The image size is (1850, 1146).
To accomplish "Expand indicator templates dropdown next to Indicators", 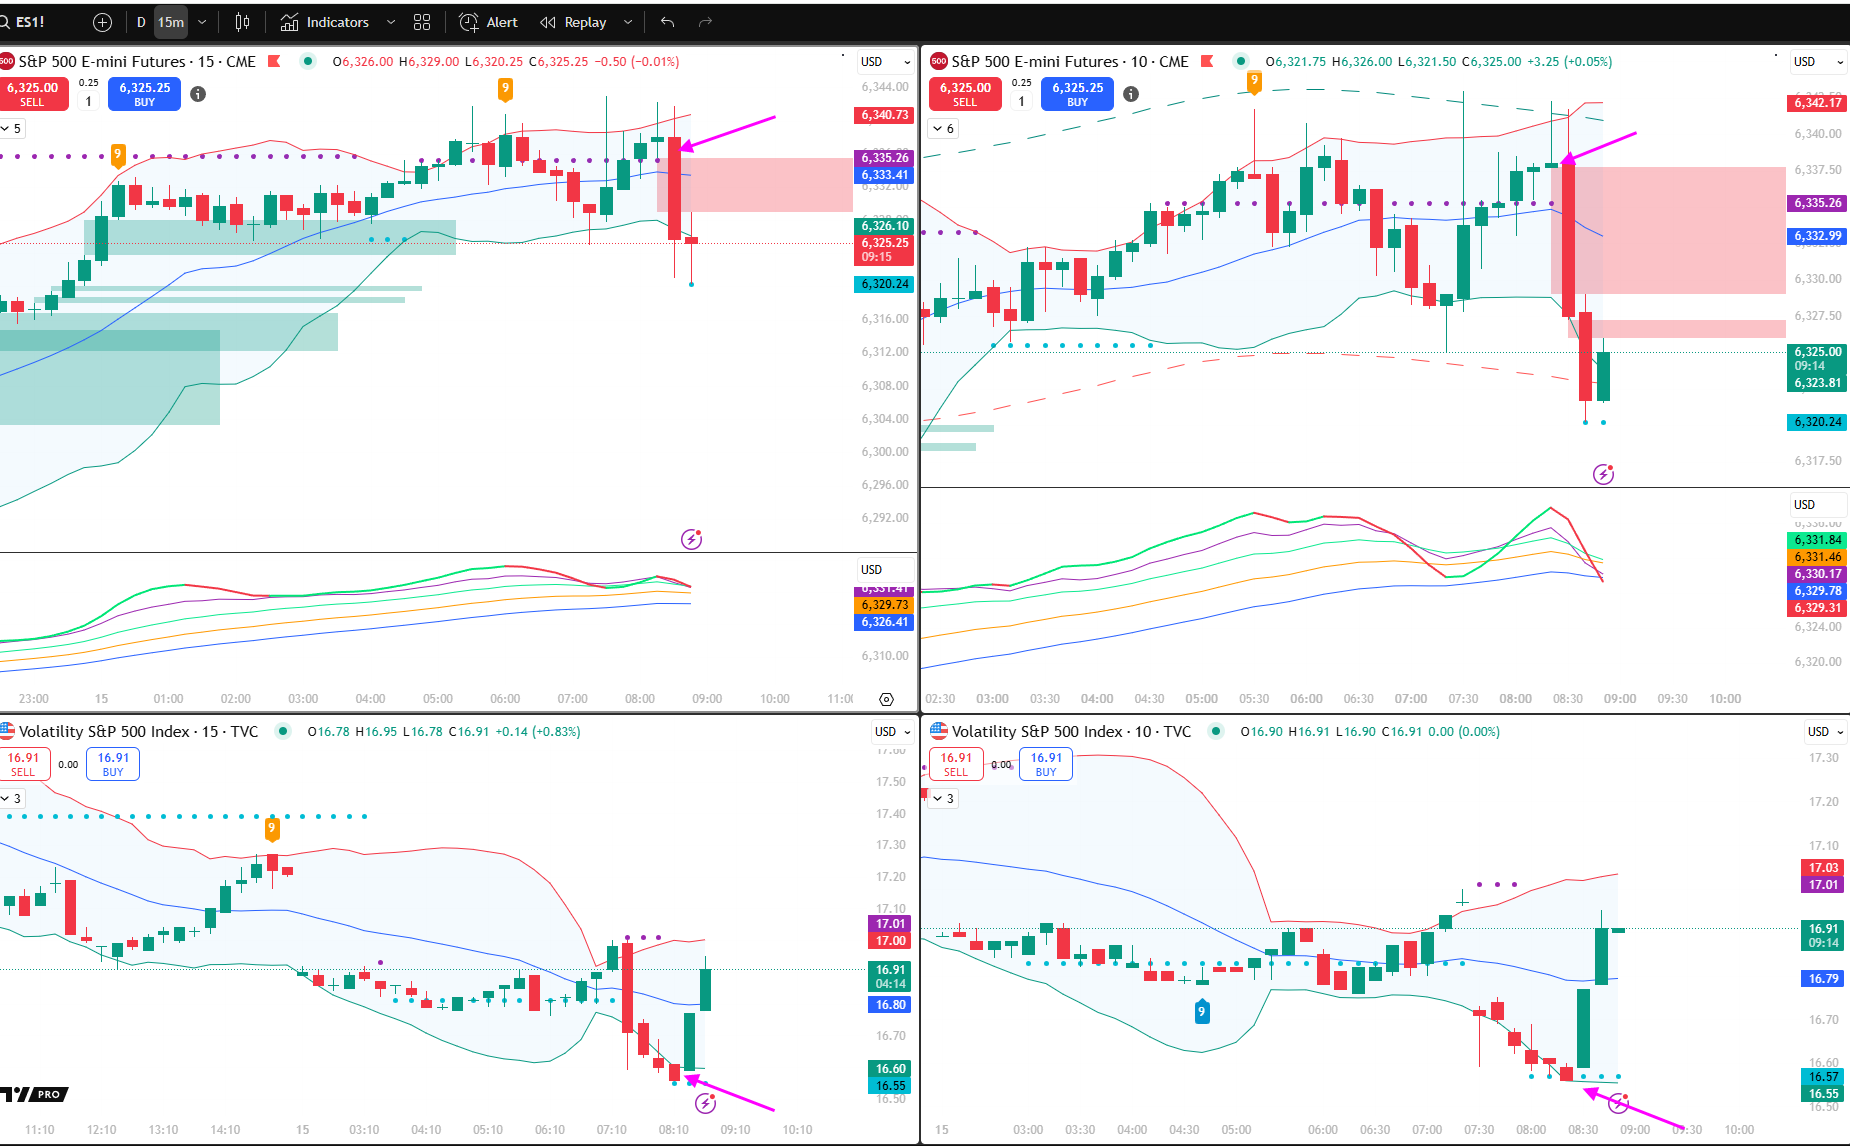I will point(391,22).
